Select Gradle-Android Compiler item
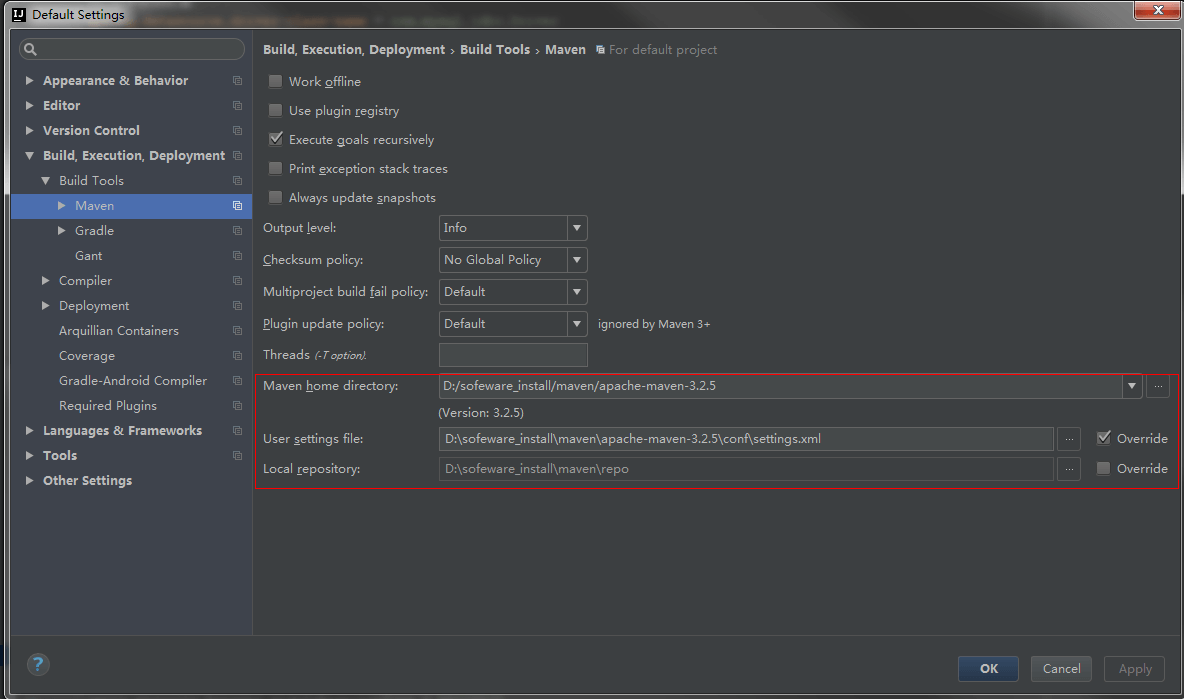This screenshot has width=1184, height=699. [133, 380]
